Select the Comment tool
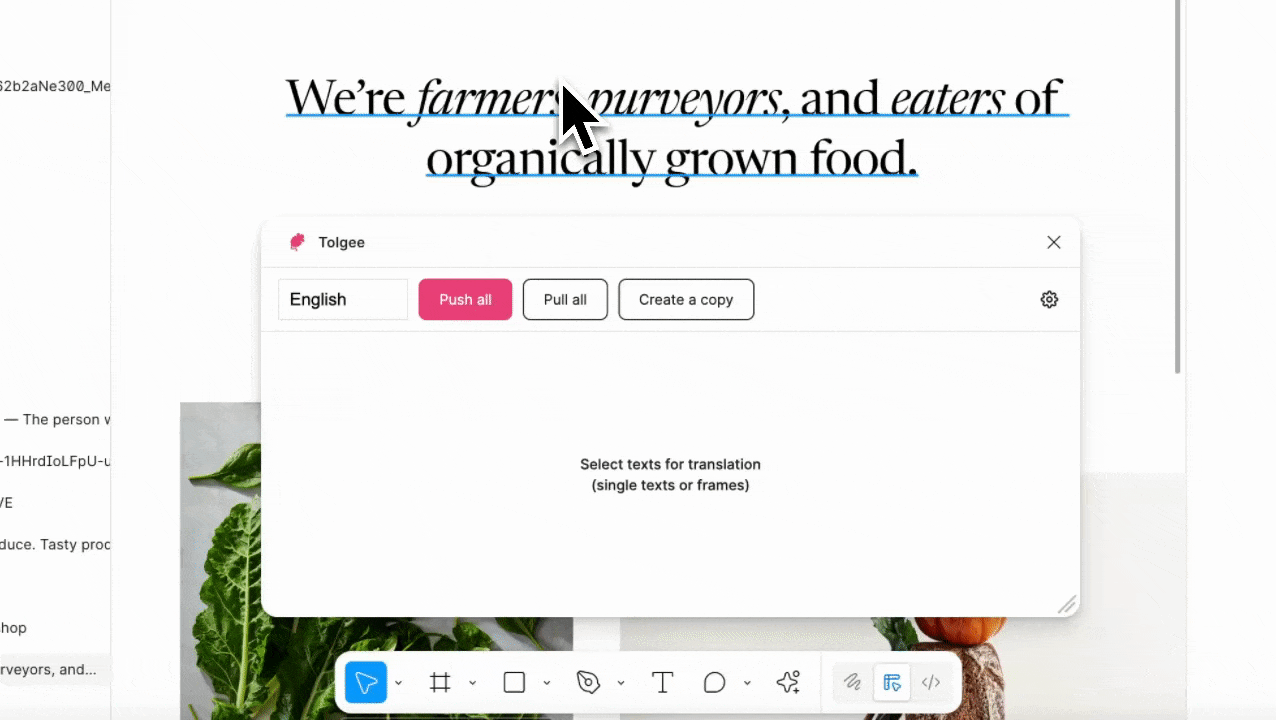 [714, 683]
